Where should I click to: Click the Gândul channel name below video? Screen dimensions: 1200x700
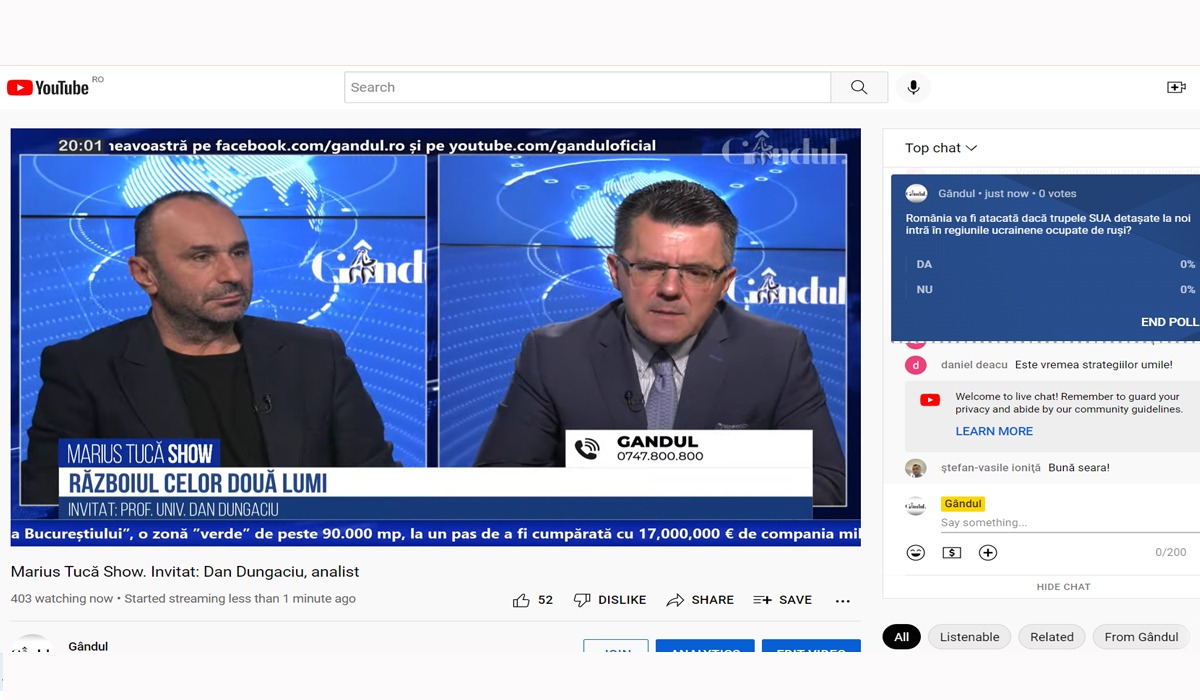88,646
